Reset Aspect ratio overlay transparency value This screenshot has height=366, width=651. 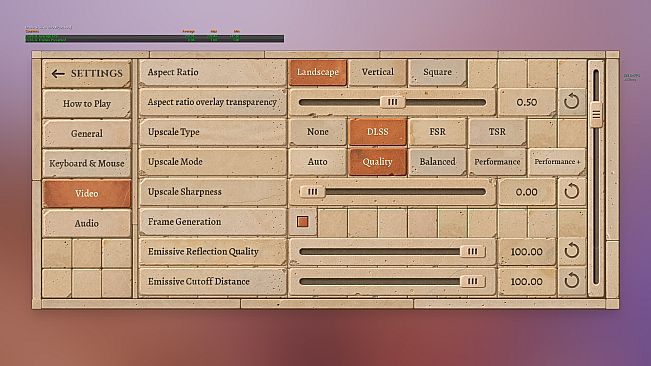(572, 102)
